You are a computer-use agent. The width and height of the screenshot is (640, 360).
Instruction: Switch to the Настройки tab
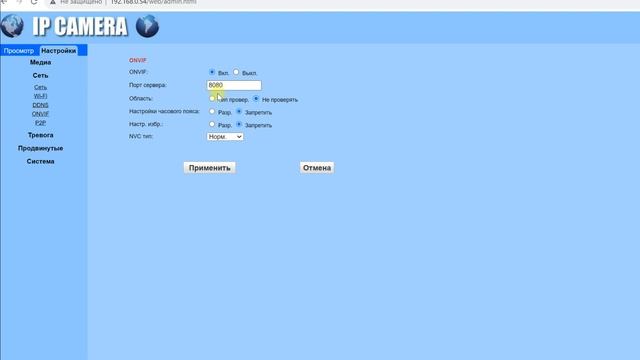pos(59,51)
